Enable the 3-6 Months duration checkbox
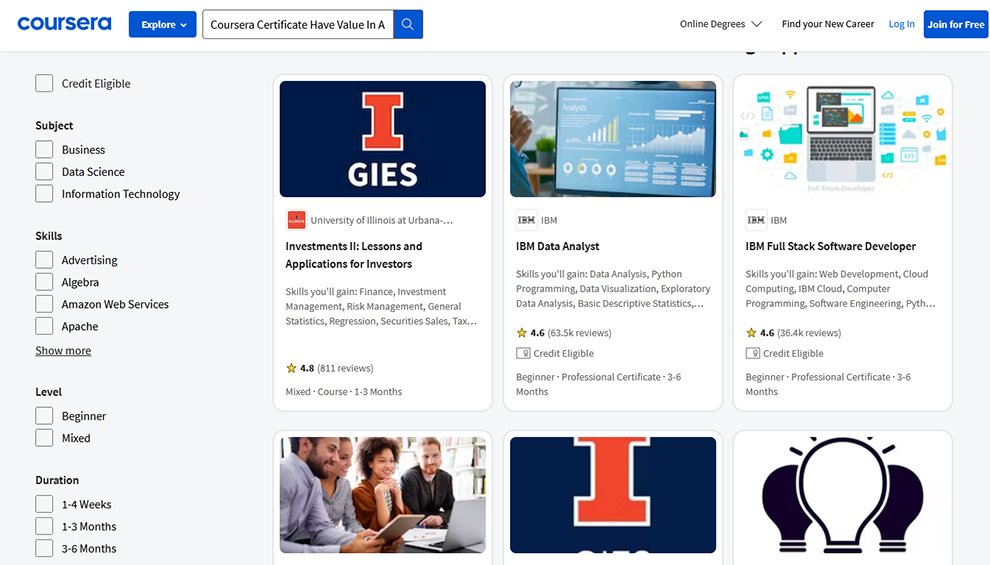This screenshot has height=565, width=990. pyautogui.click(x=44, y=549)
